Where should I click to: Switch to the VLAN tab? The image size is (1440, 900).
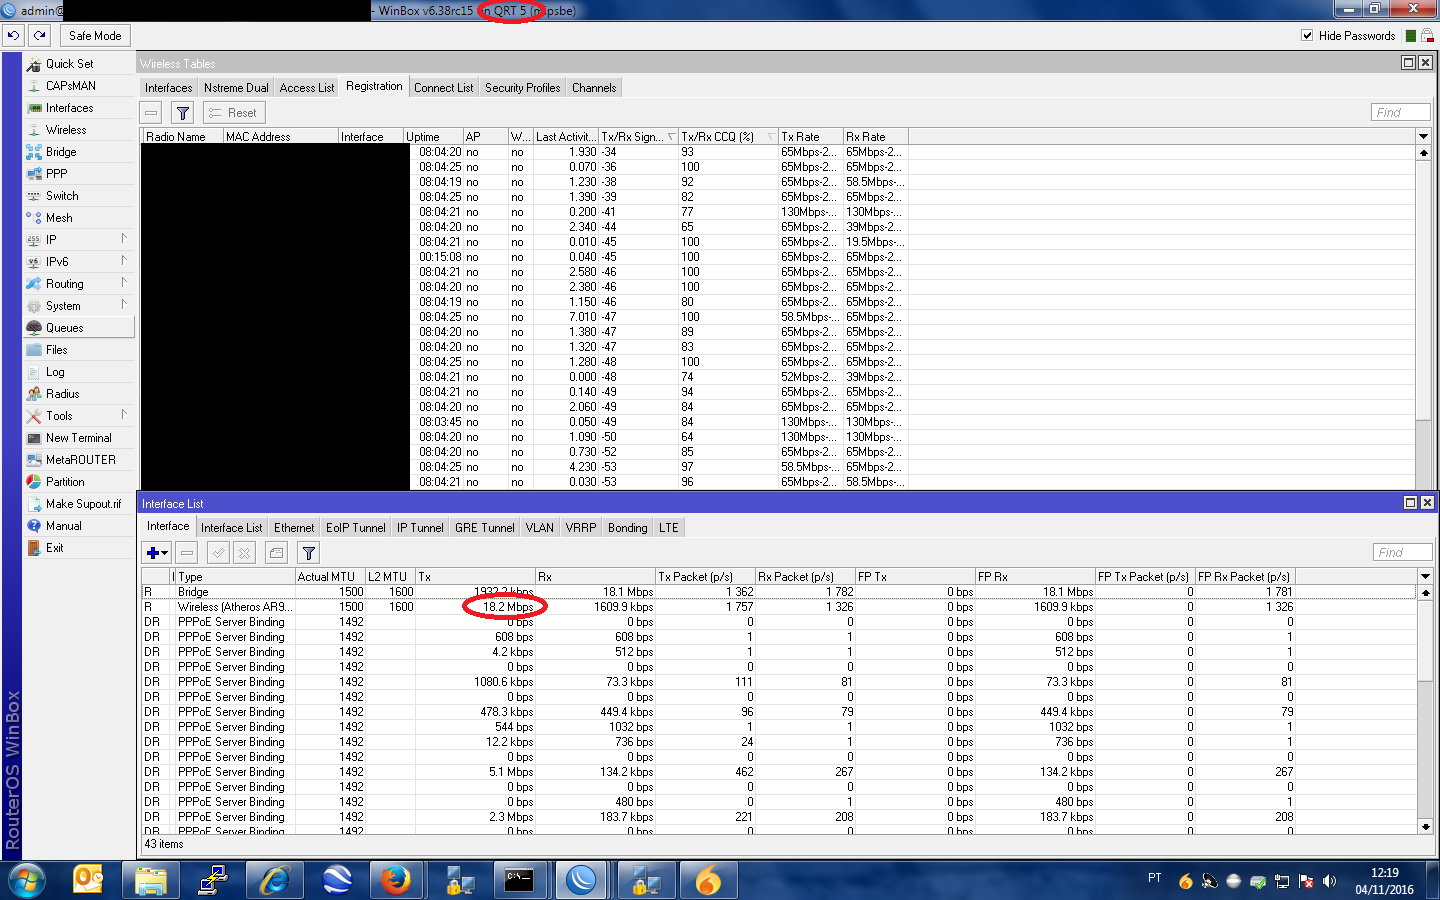point(539,528)
